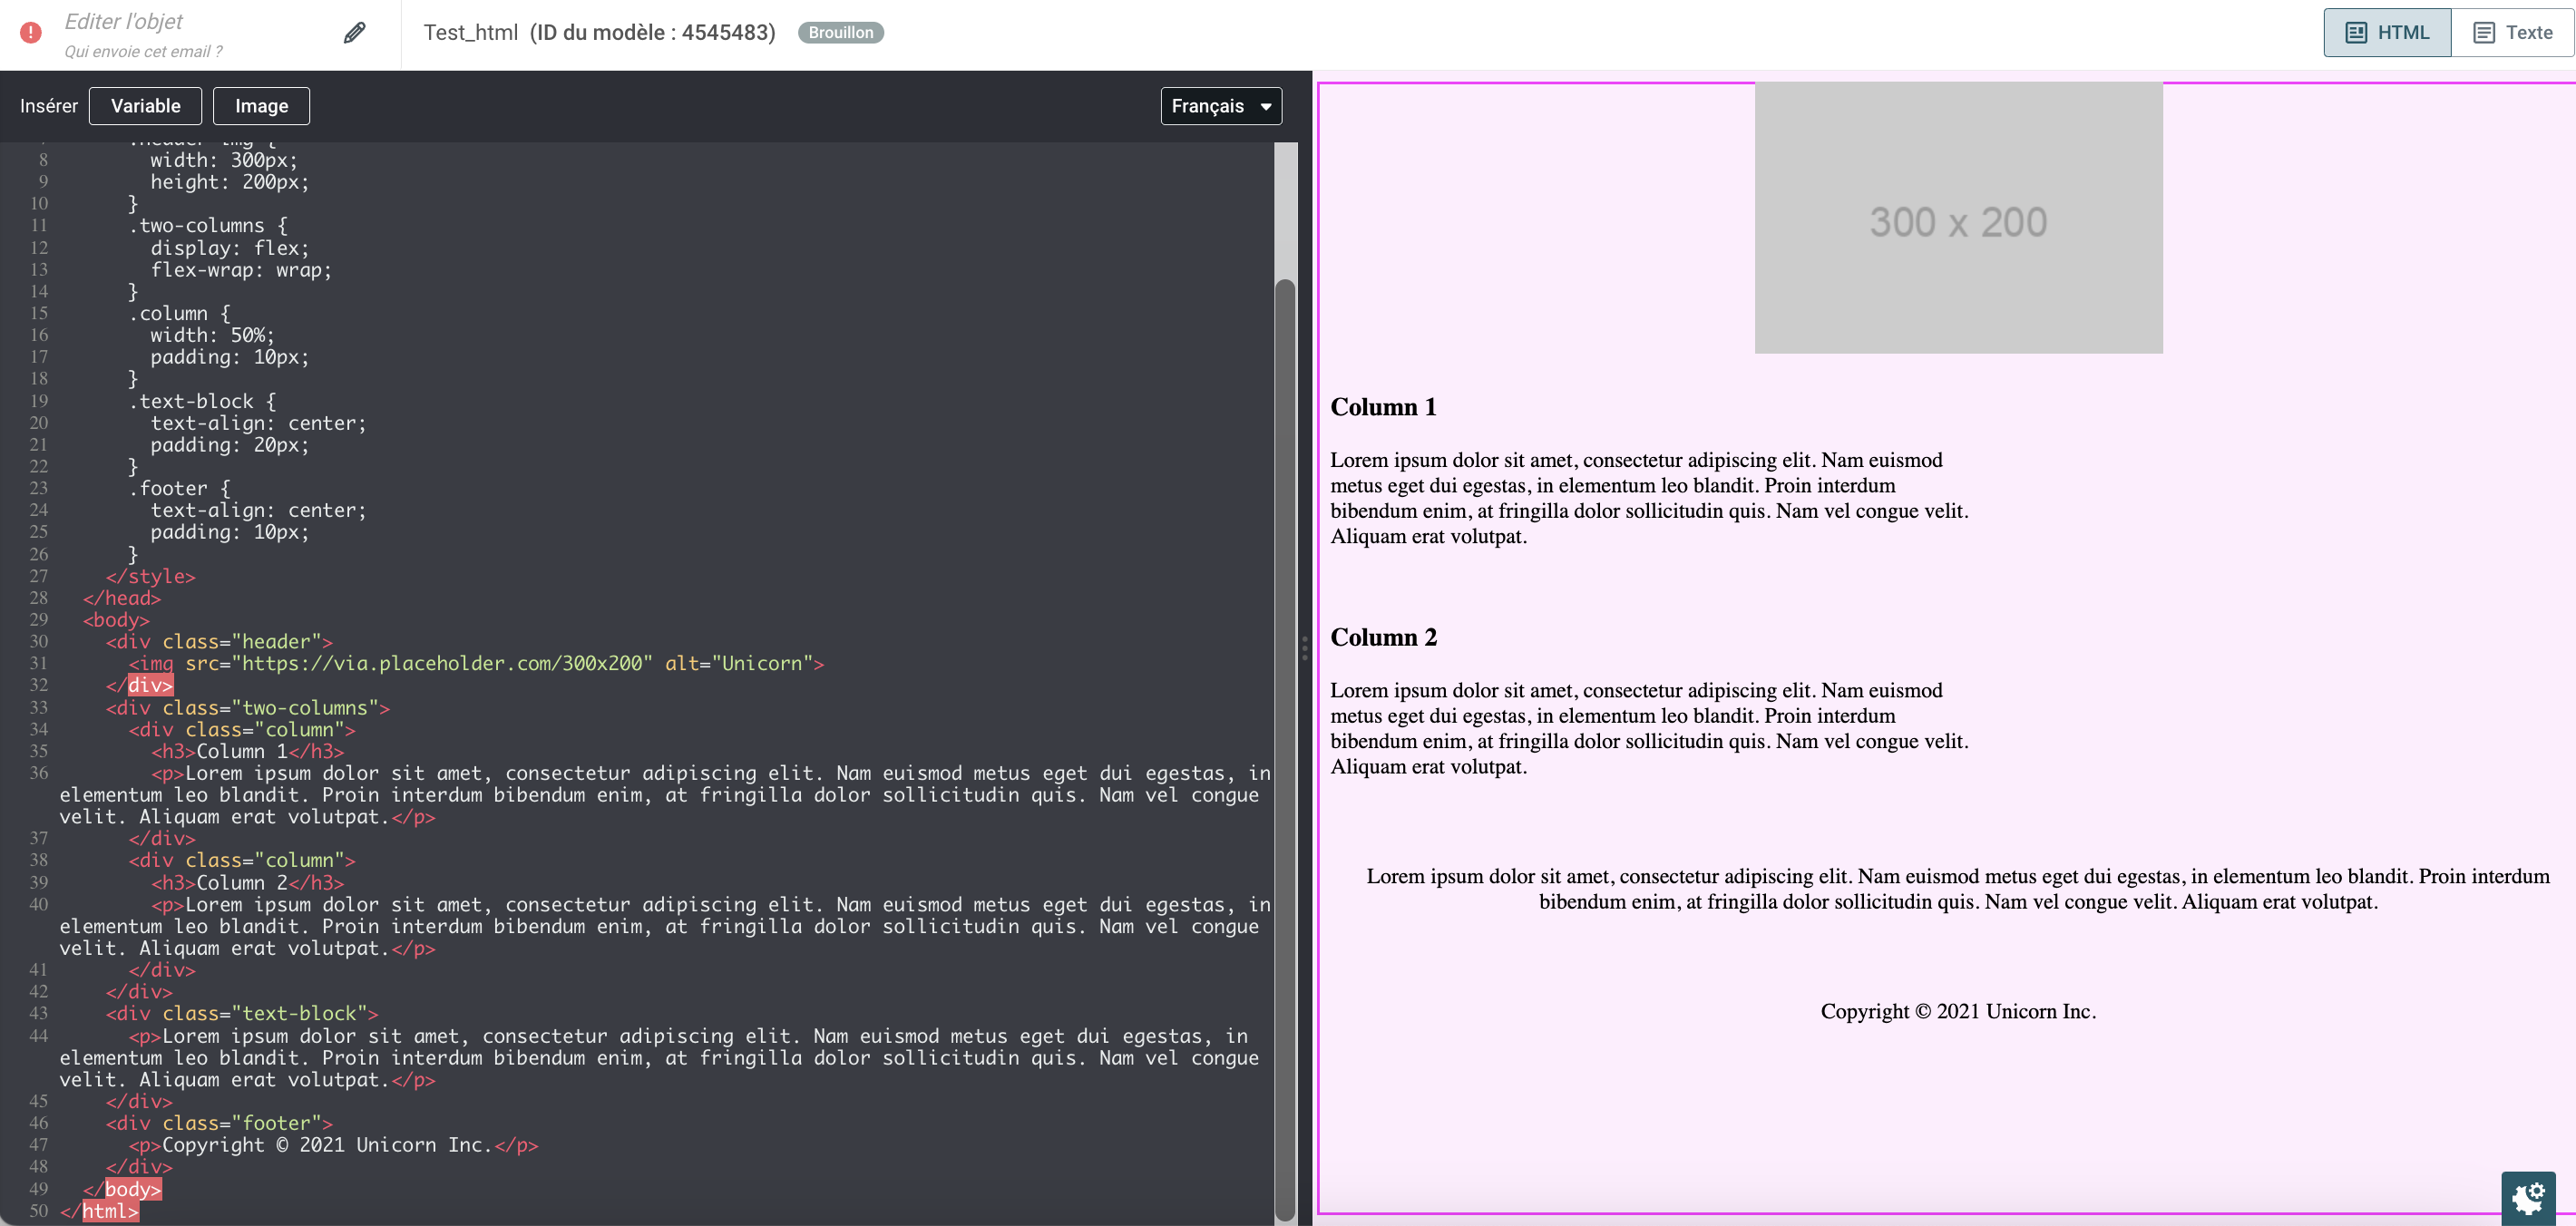Click the Image insert button
This screenshot has height=1226, width=2576.
pos(261,106)
